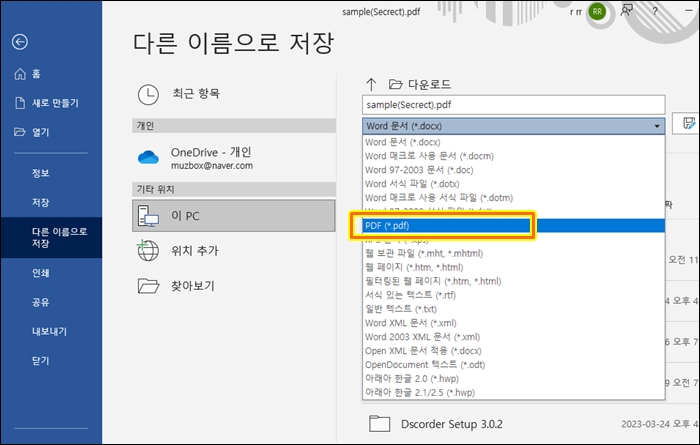Open the 열기 section
This screenshot has height=445, width=700.
click(32, 132)
